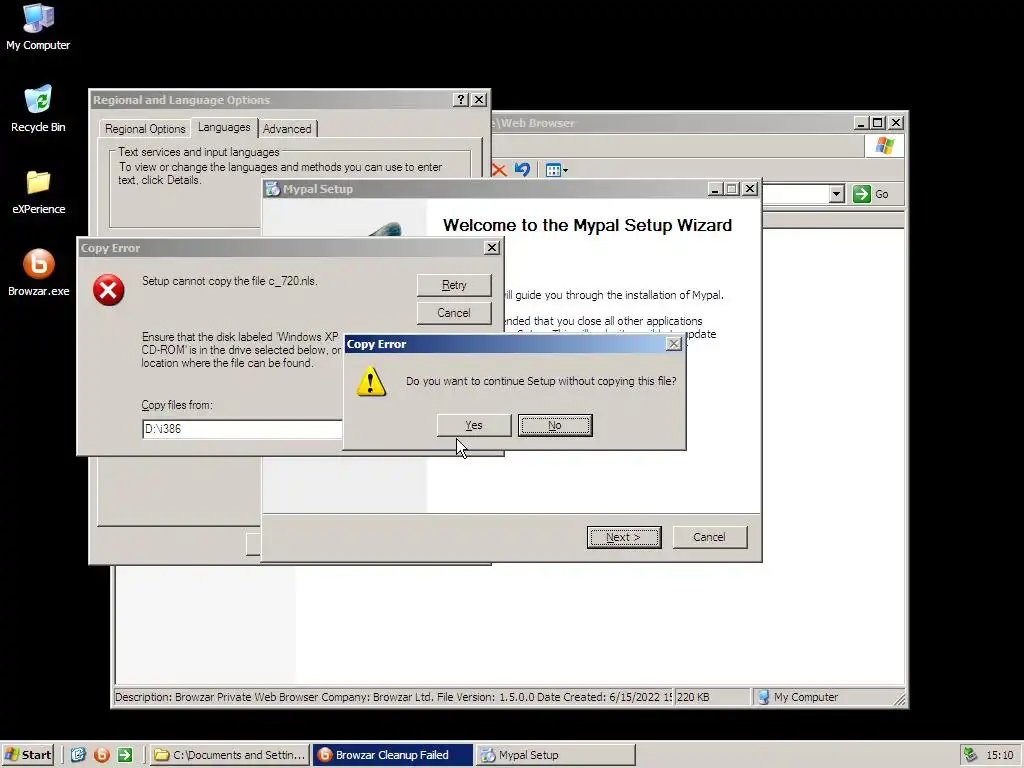Click Next in Mypal Setup wizard
Image resolution: width=1024 pixels, height=768 pixels.
[x=624, y=537]
